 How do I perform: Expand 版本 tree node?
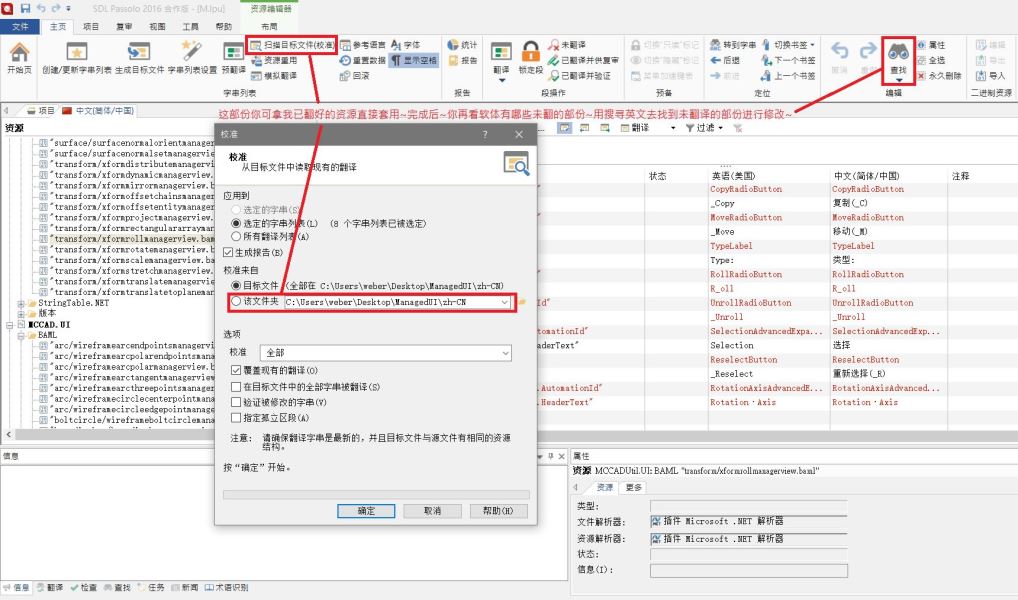point(21,314)
